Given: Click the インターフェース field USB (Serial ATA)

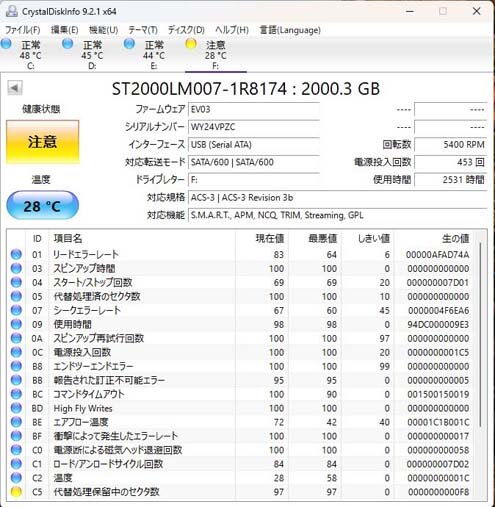Looking at the screenshot, I should pyautogui.click(x=254, y=145).
